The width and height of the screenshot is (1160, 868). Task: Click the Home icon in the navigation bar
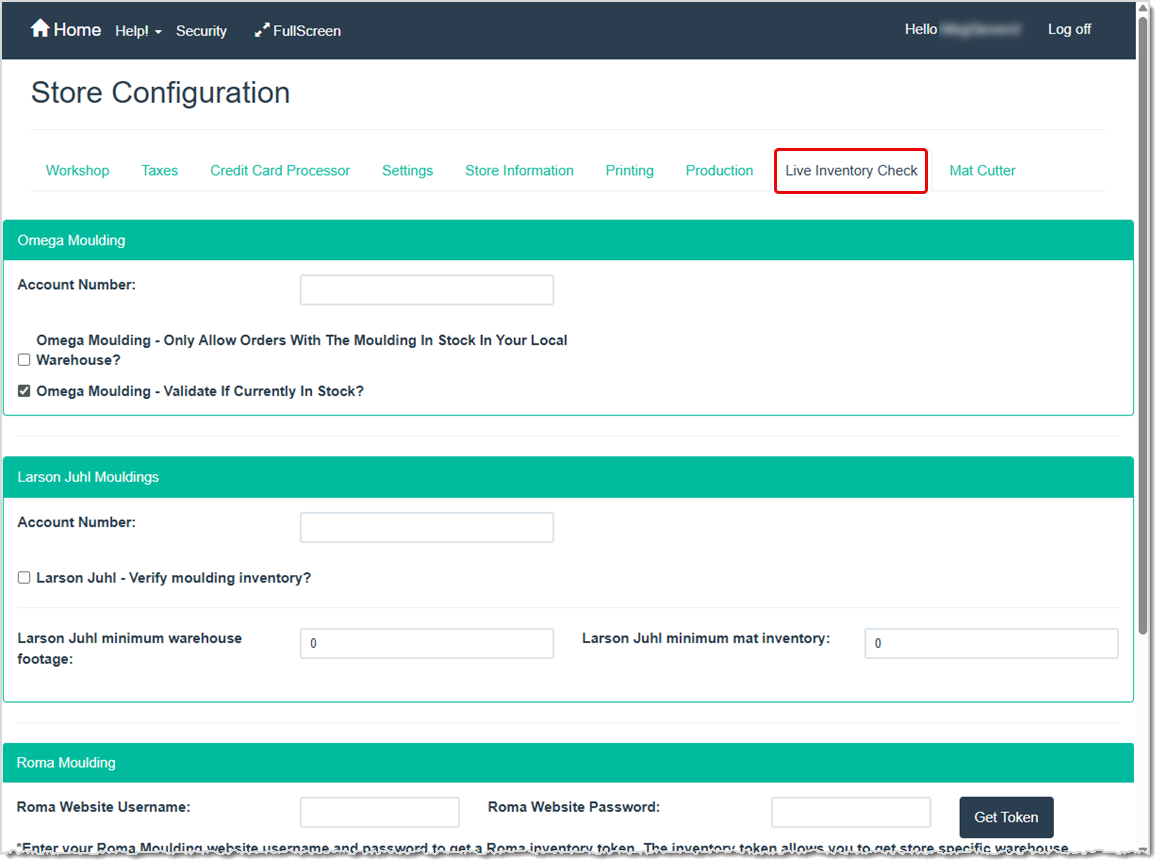click(x=40, y=29)
